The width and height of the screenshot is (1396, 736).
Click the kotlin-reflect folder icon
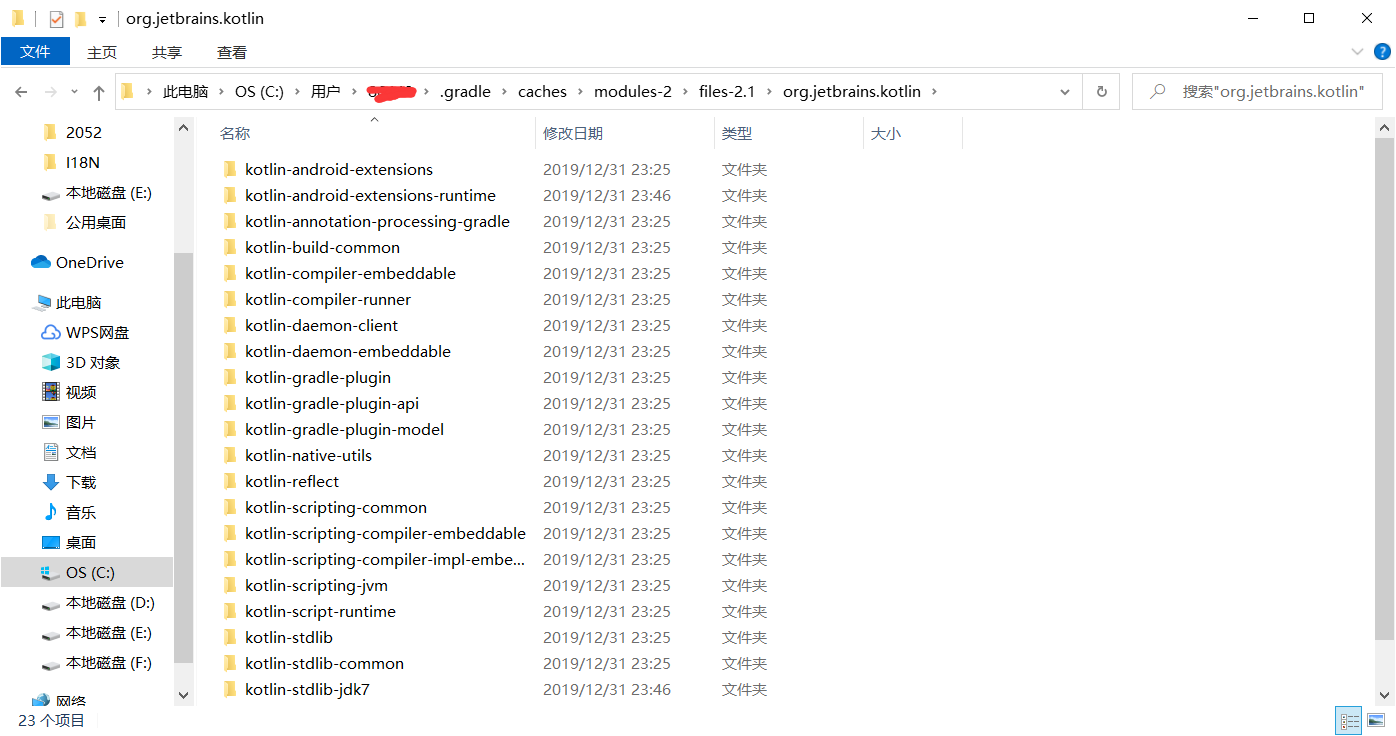point(230,481)
